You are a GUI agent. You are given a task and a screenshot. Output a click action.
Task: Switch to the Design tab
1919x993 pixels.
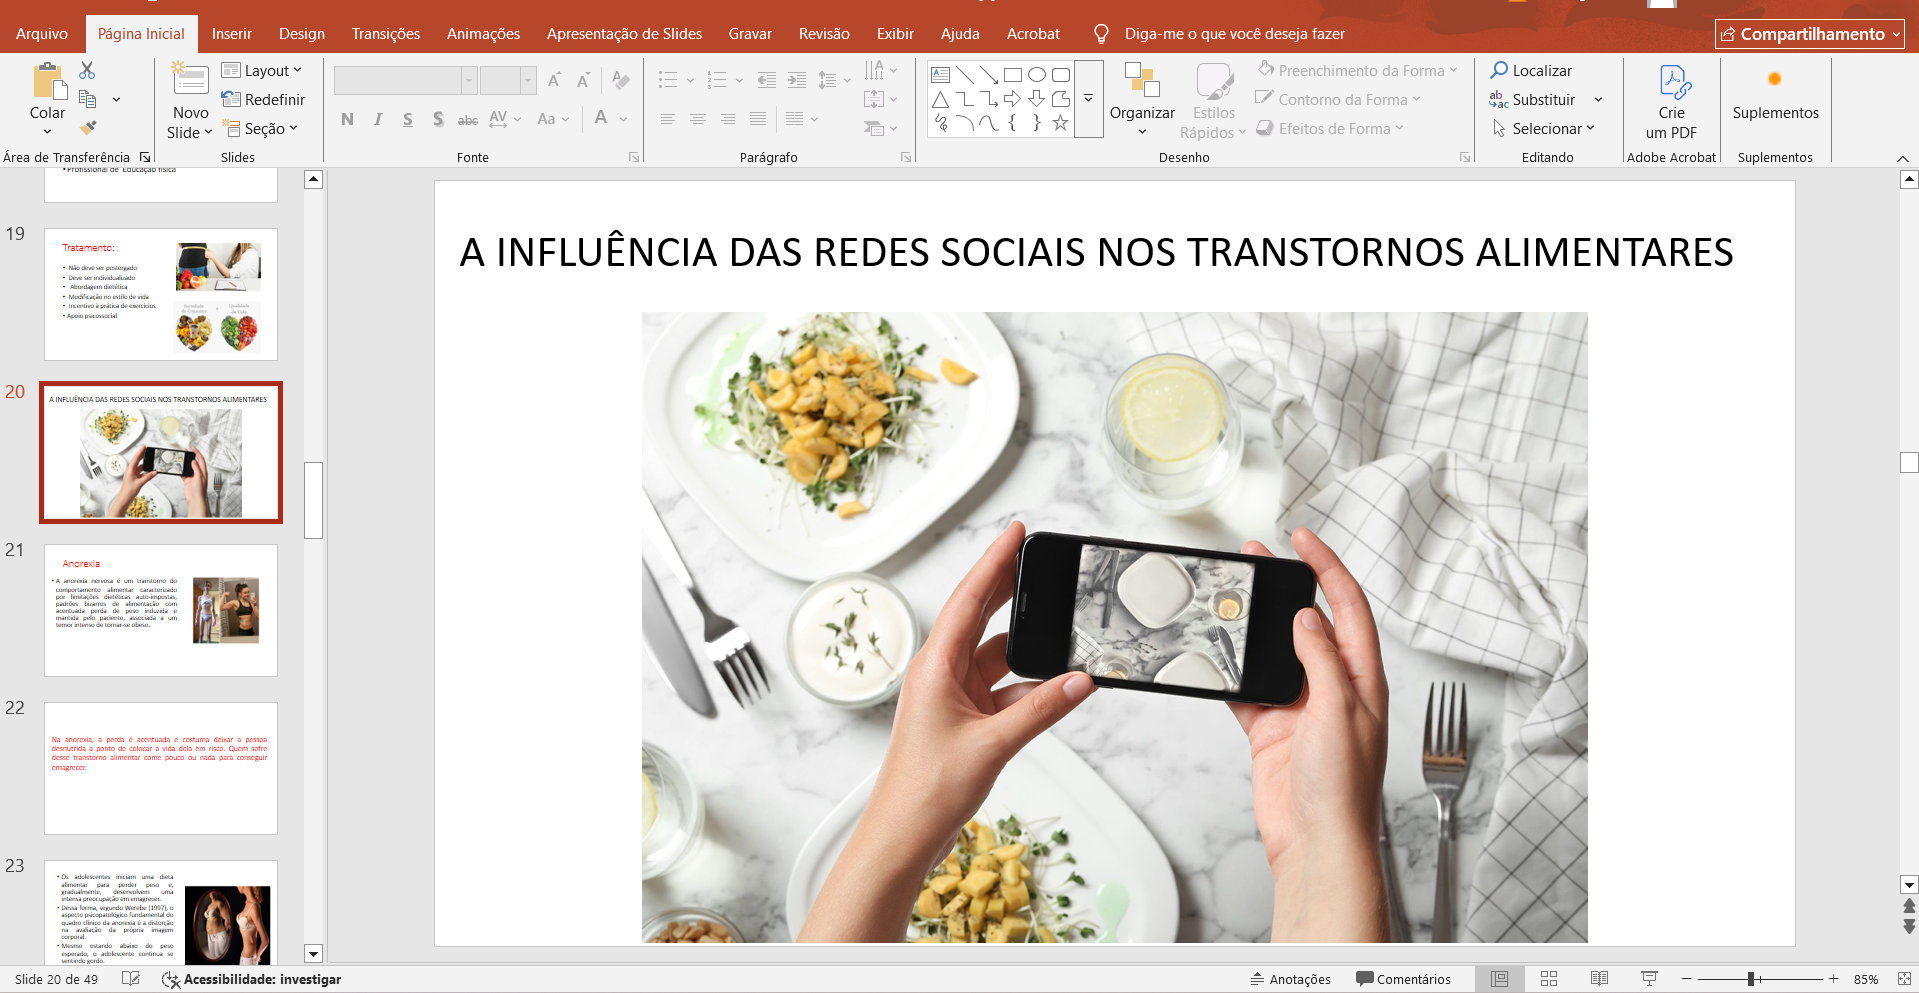pyautogui.click(x=302, y=34)
